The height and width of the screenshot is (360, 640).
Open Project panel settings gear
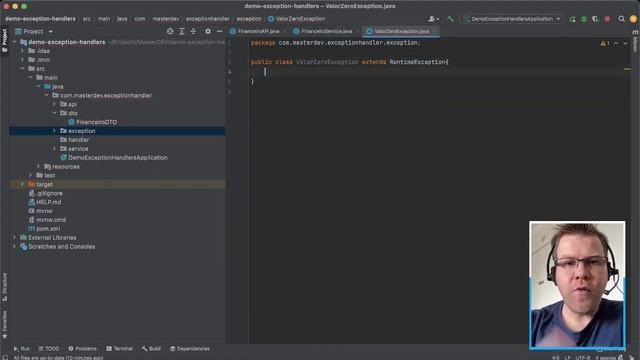(x=208, y=31)
